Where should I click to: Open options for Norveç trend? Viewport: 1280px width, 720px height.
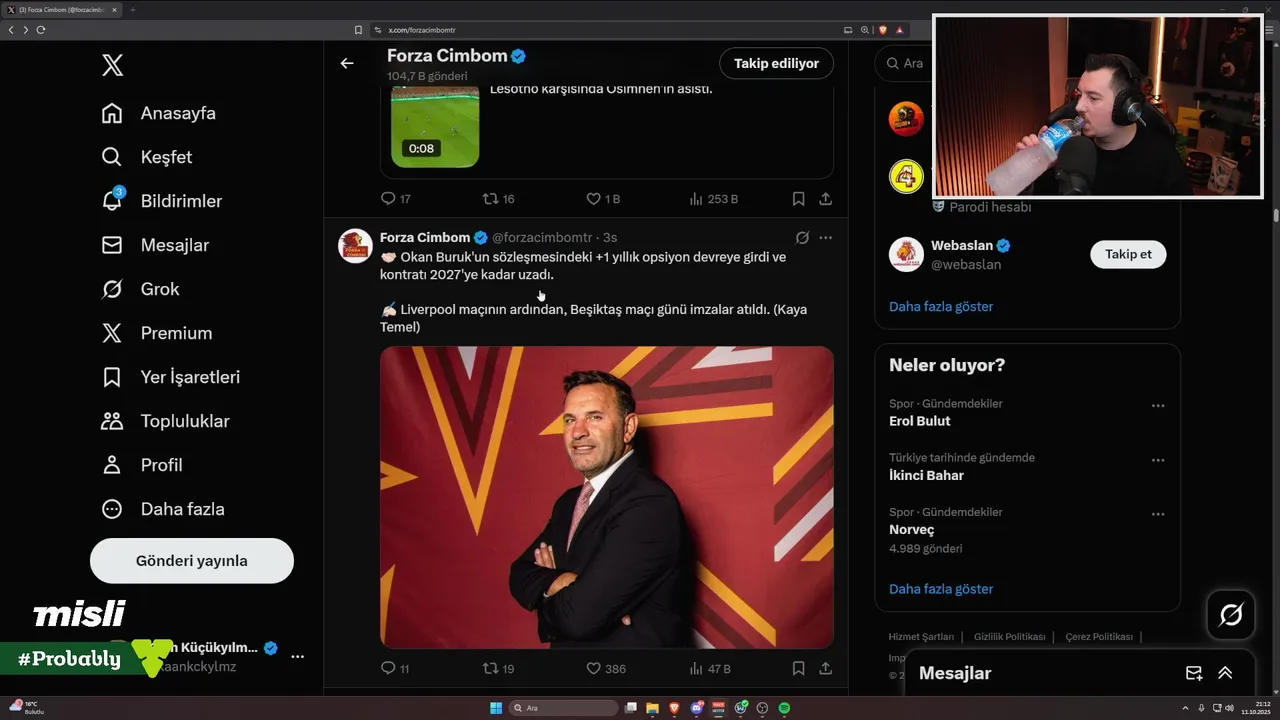1158,514
